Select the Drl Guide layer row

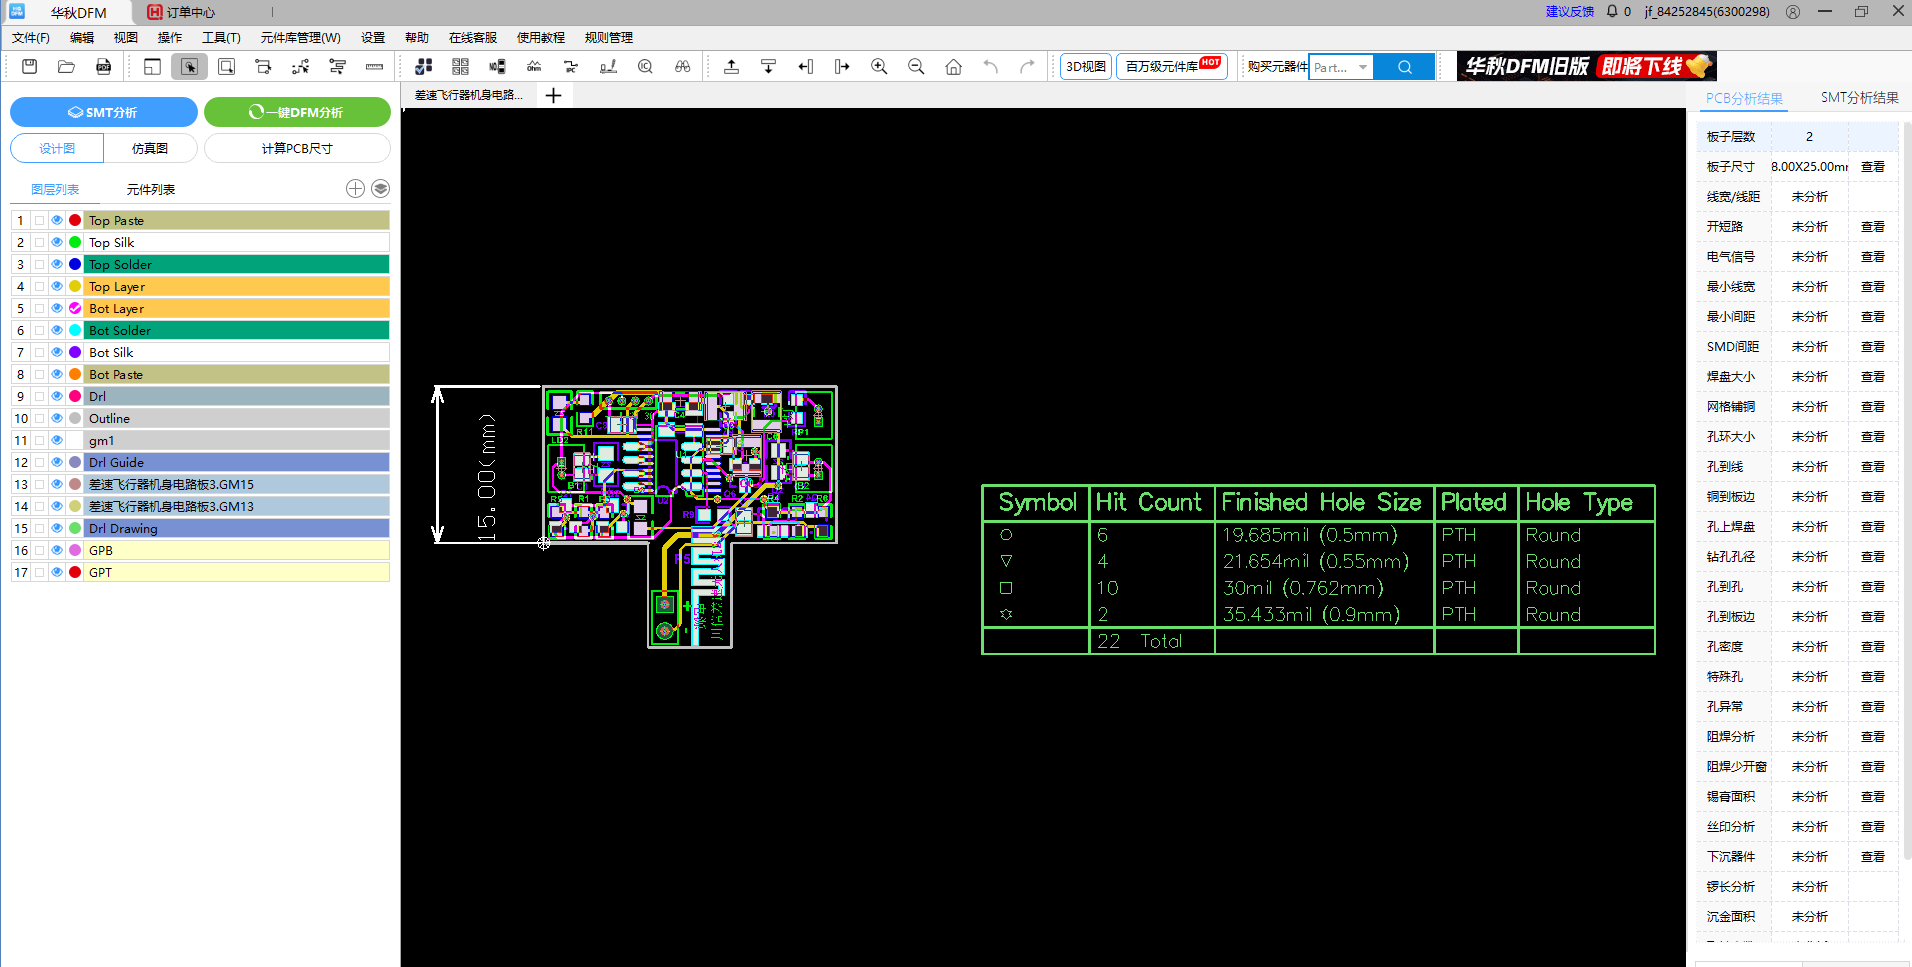coord(237,462)
